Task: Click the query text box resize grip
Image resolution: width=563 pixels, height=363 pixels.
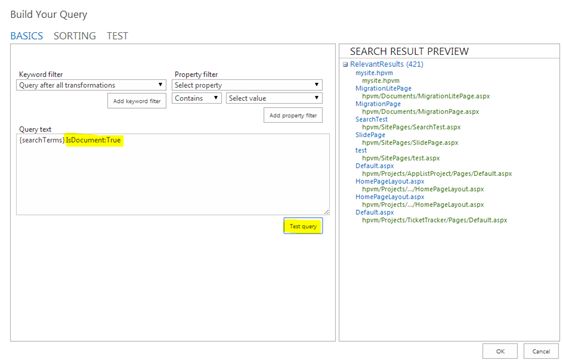Action: (326, 212)
